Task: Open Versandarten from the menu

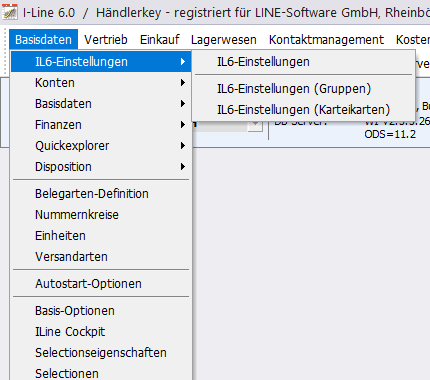Action: [101, 257]
